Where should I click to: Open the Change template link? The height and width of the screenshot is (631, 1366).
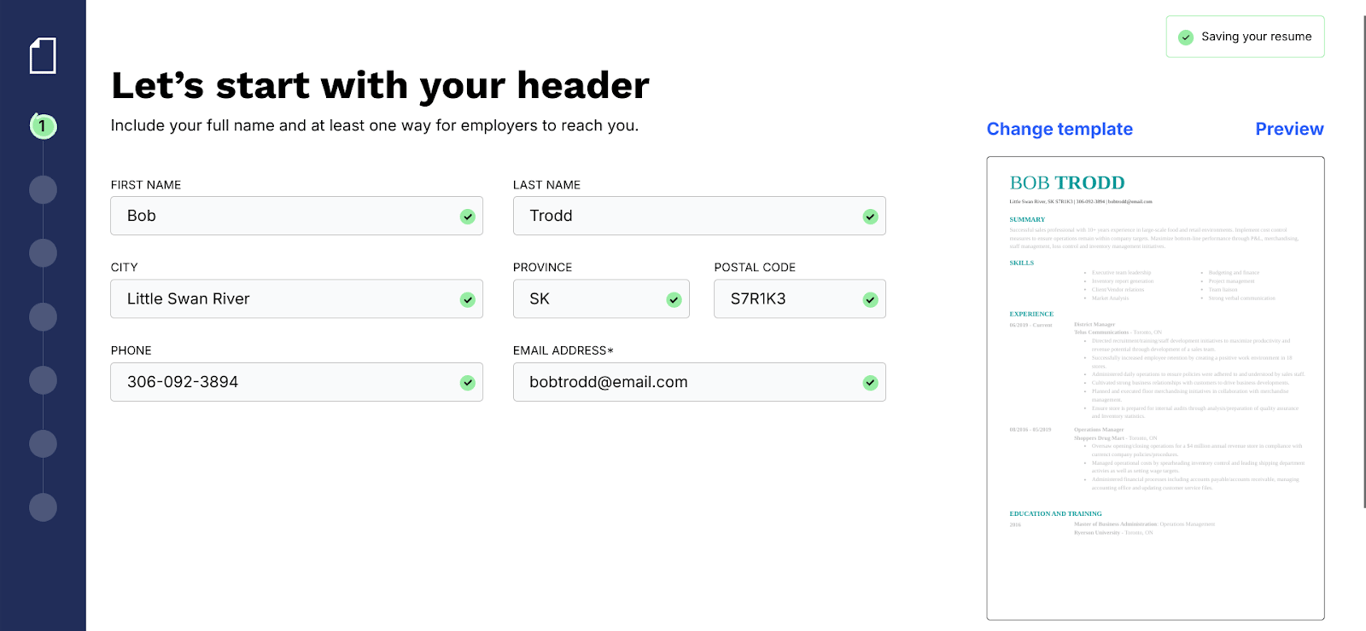click(1059, 129)
